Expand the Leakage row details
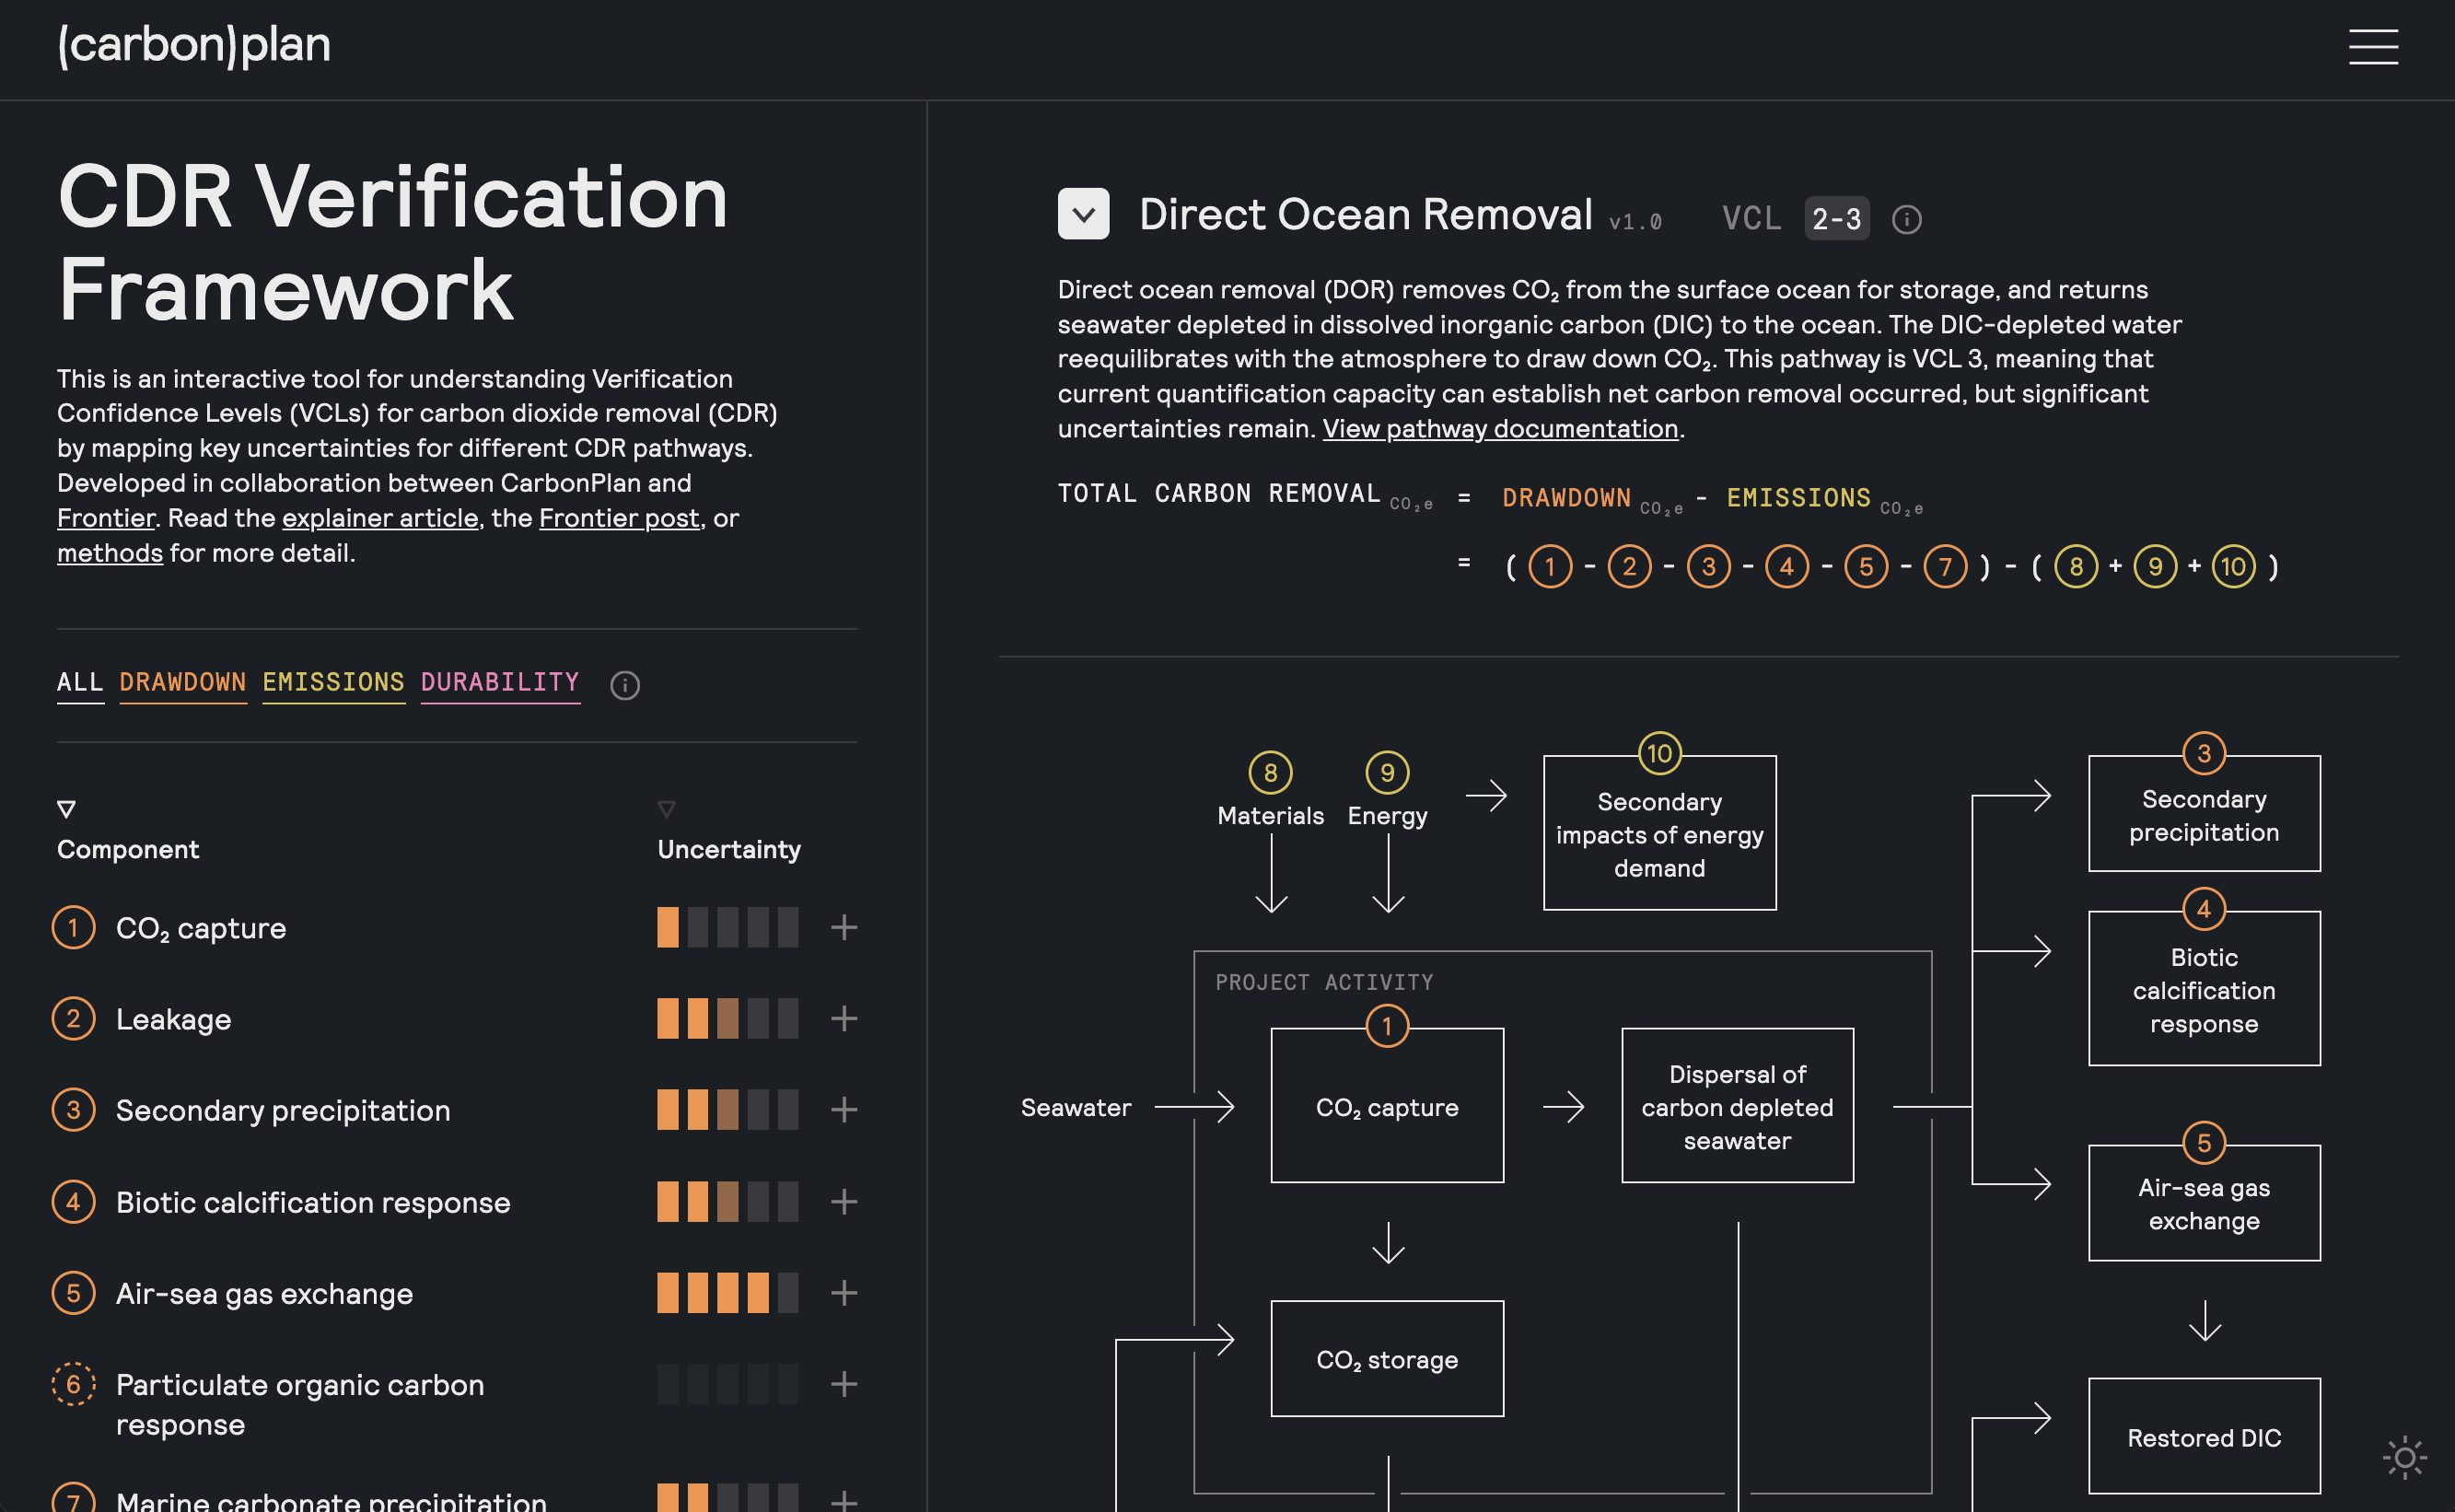The height and width of the screenshot is (1512, 2455). [844, 1018]
